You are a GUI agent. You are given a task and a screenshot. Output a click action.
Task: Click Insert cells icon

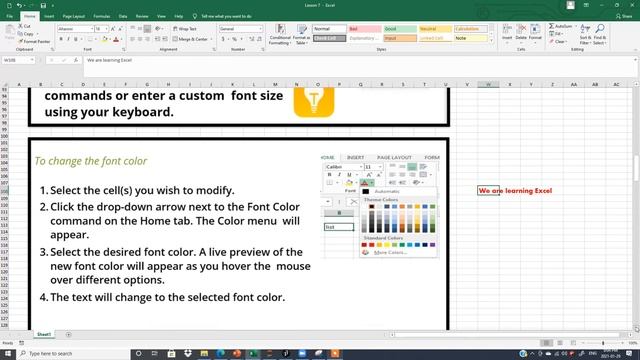507,33
